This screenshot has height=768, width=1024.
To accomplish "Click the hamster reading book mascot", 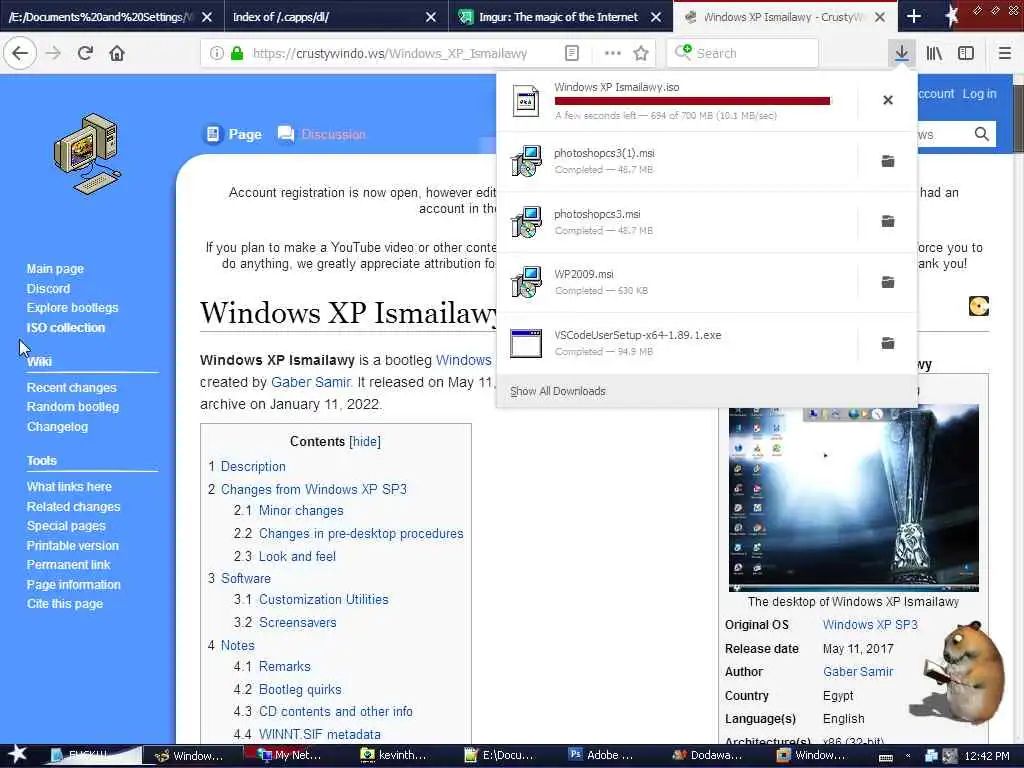I will click(959, 673).
